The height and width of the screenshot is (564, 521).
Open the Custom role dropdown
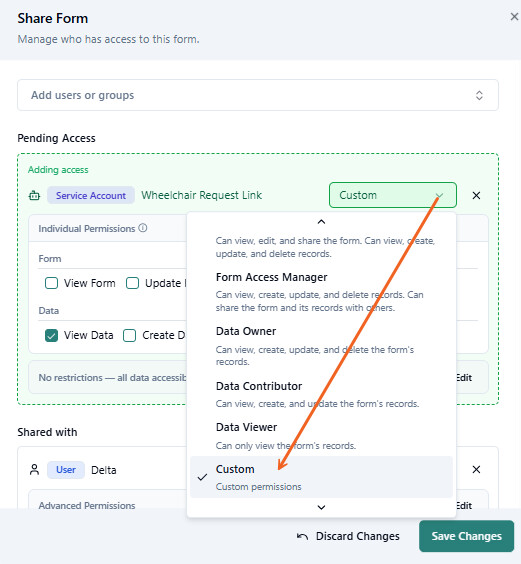point(393,195)
